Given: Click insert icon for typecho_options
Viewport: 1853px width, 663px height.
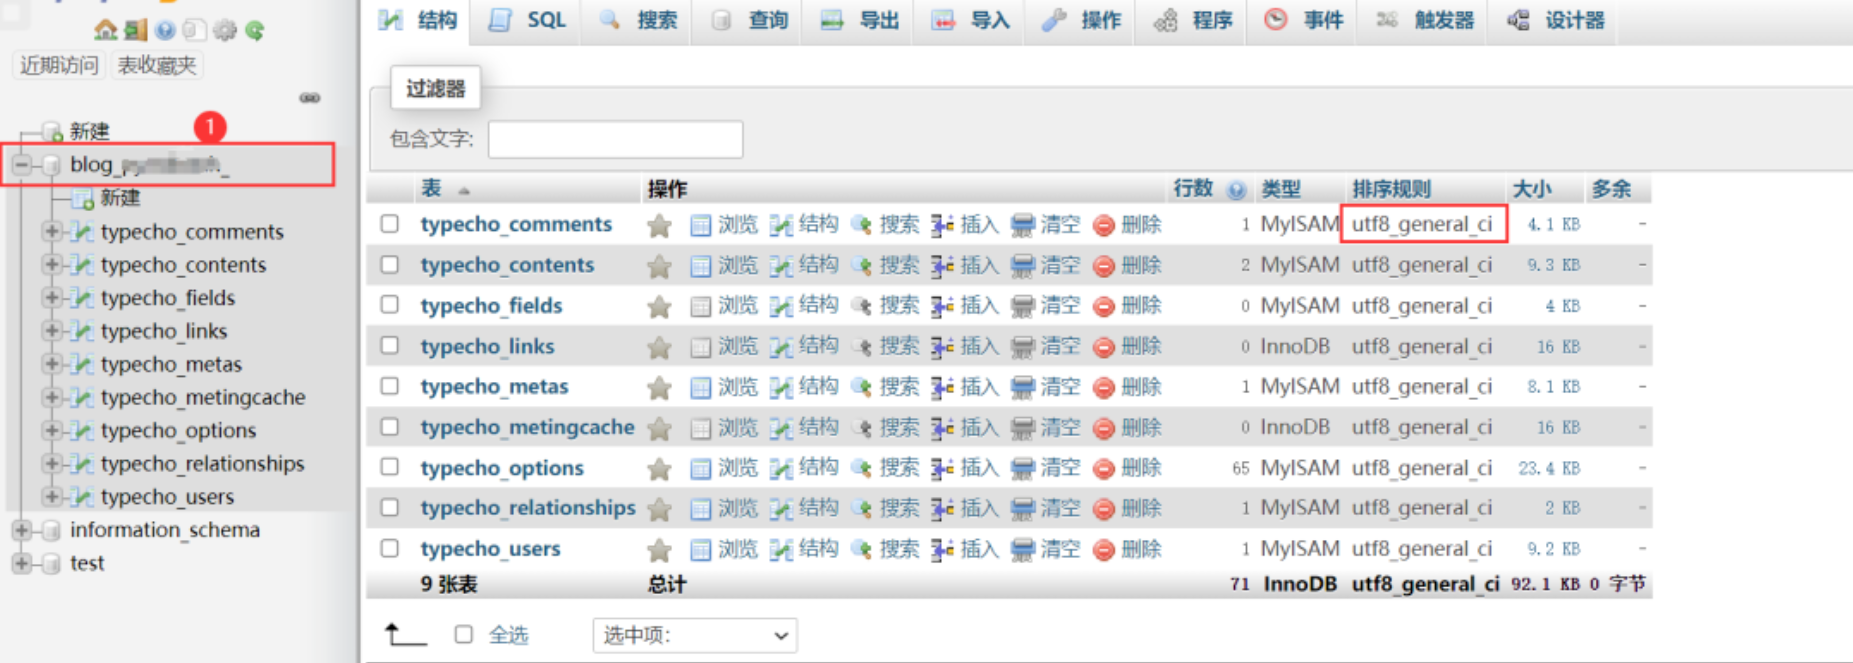Looking at the screenshot, I should click(x=941, y=468).
